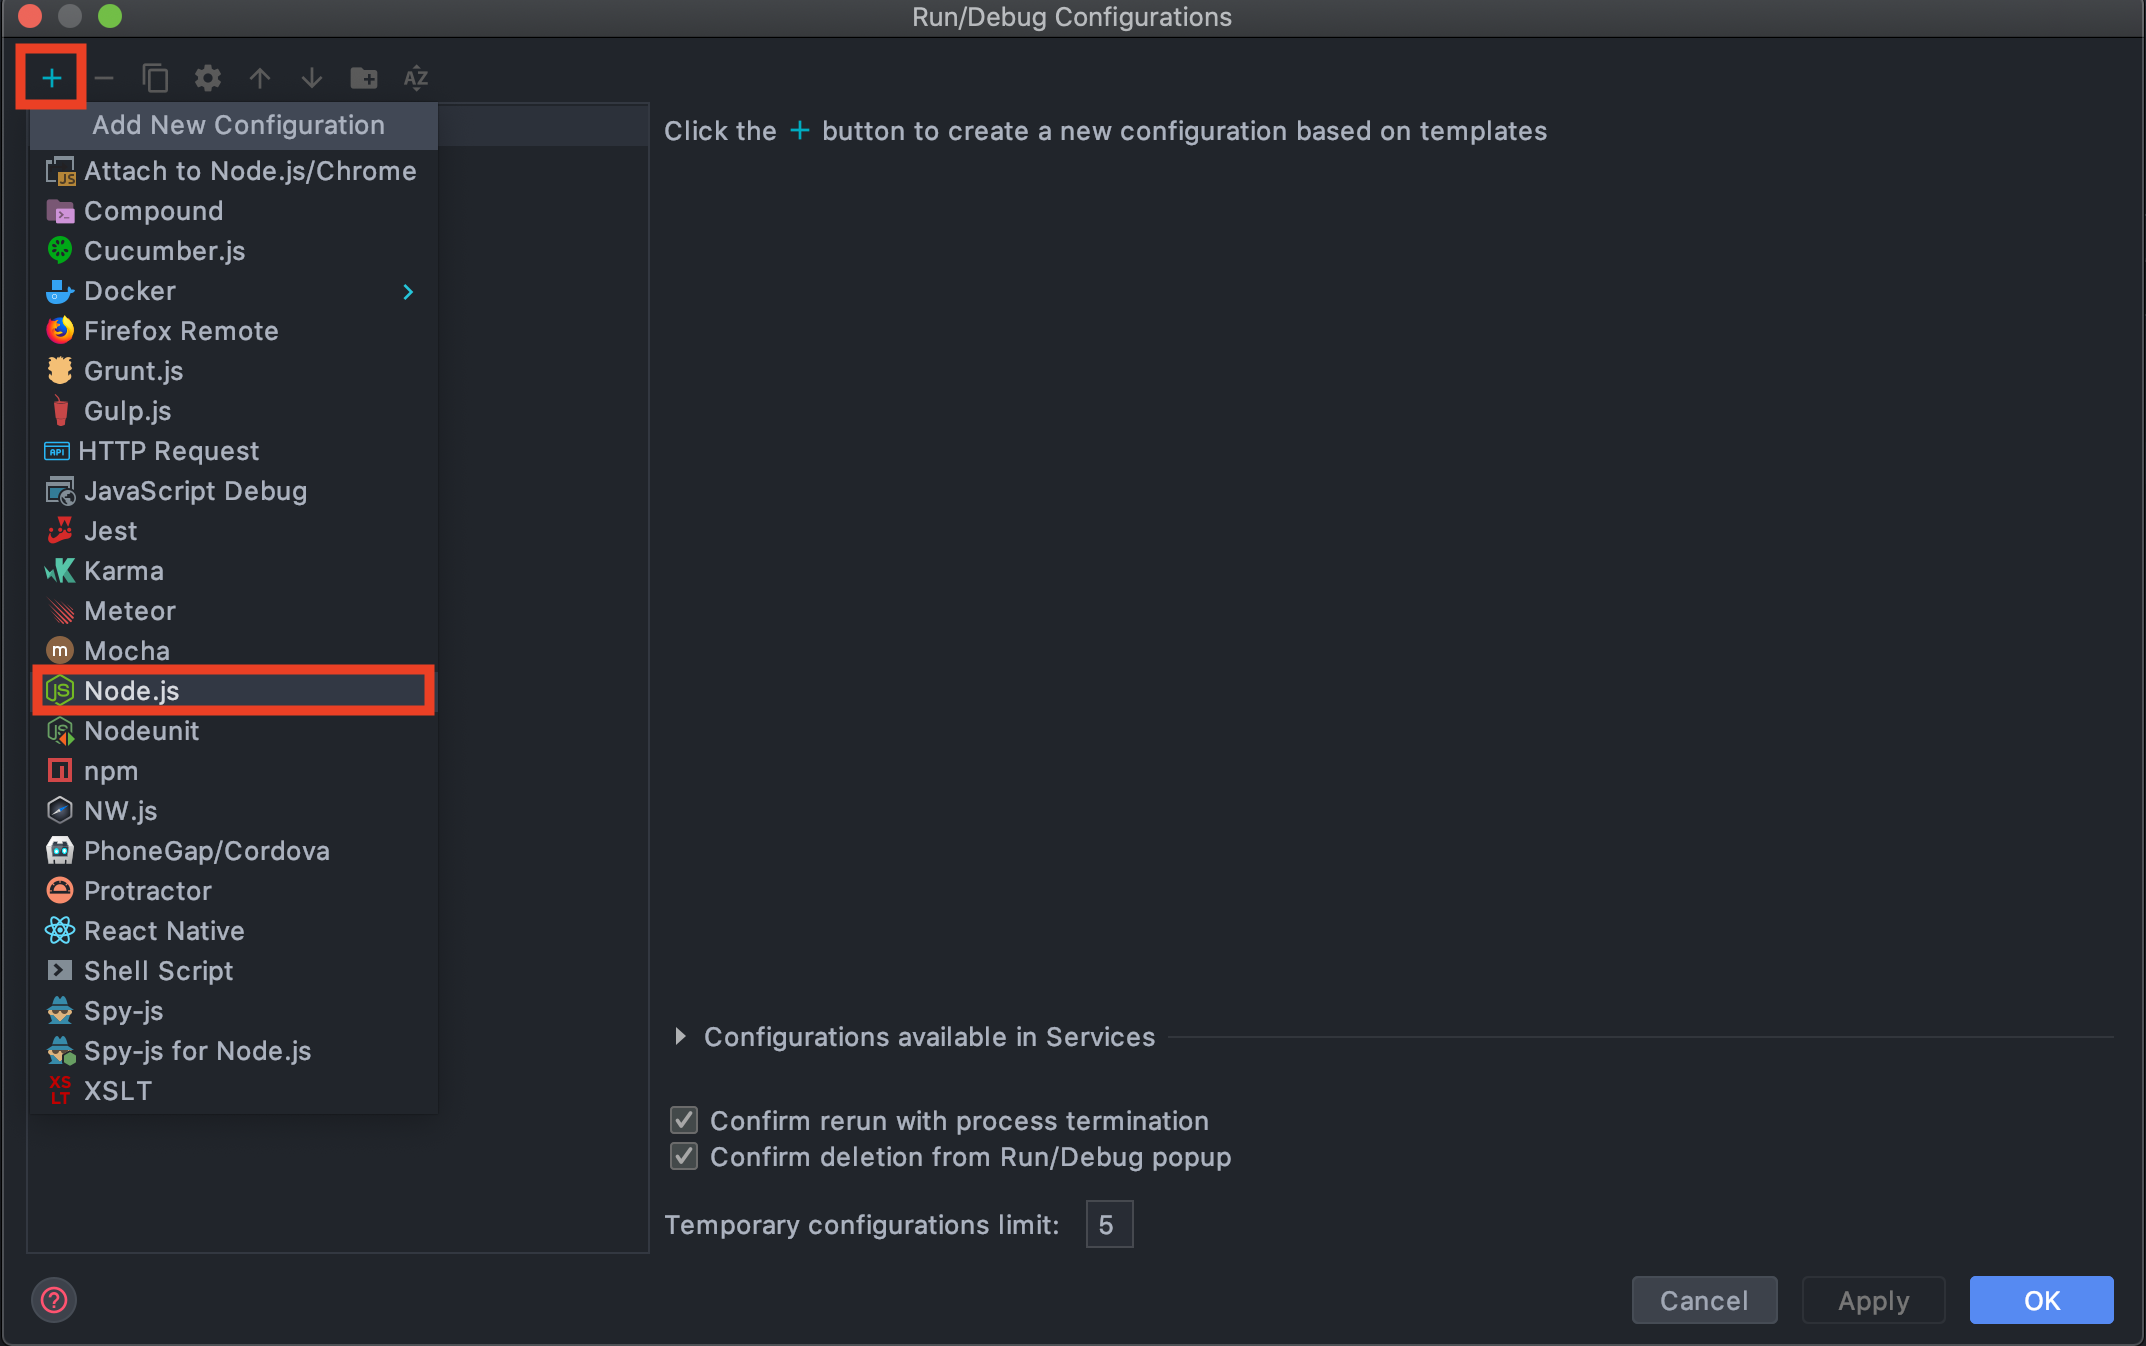Click the Sort Configurations alphabetically icon

pos(416,77)
